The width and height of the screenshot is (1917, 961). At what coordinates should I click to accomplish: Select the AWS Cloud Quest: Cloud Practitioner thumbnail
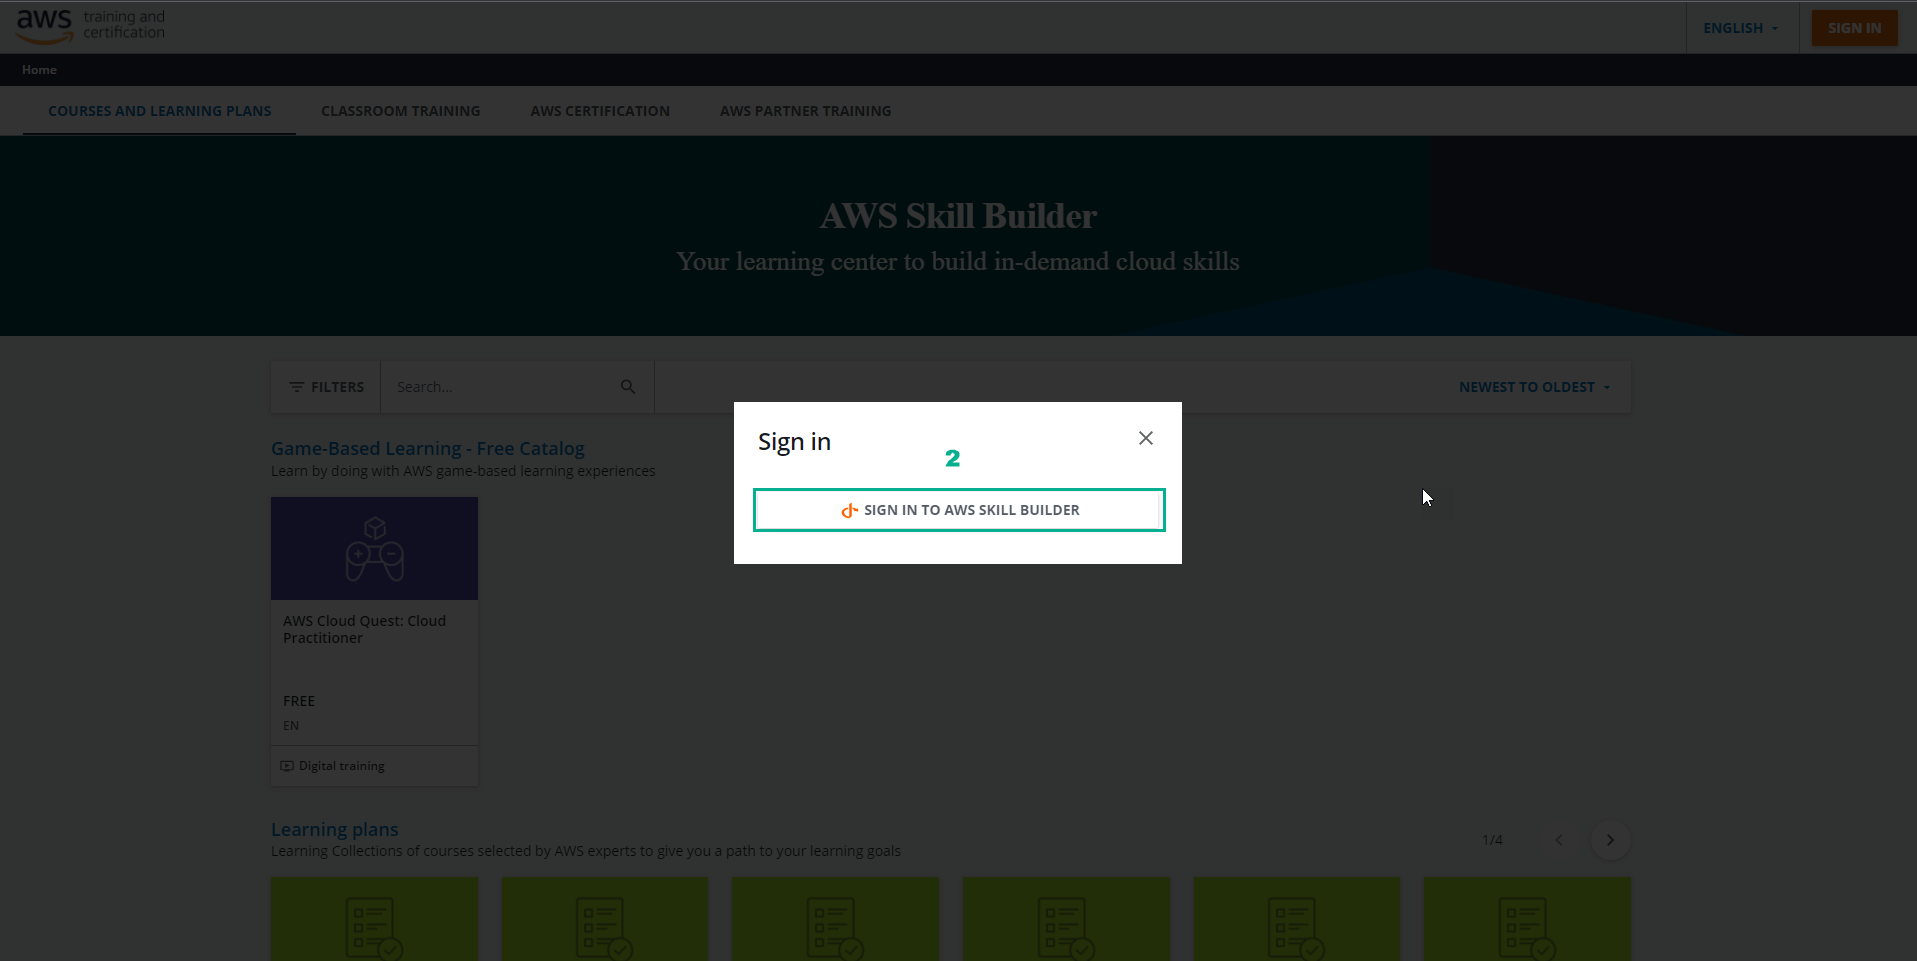point(374,547)
